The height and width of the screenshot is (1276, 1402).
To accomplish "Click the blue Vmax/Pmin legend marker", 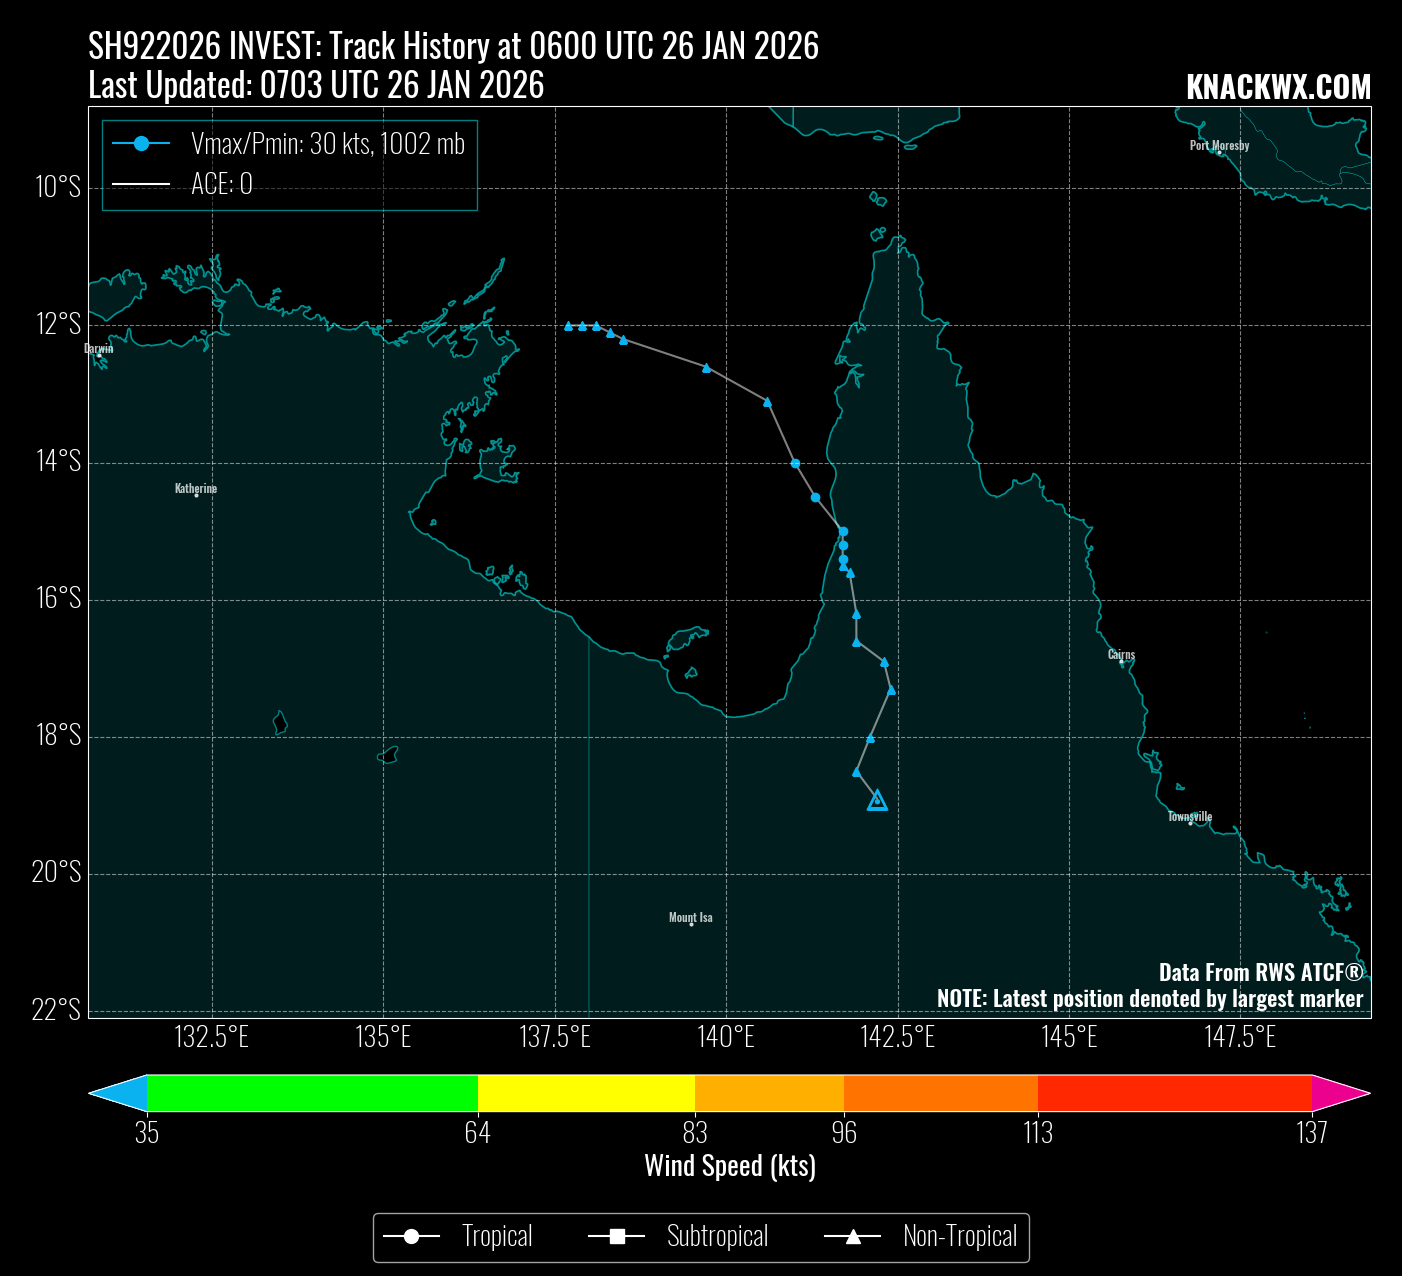I will tap(141, 144).
